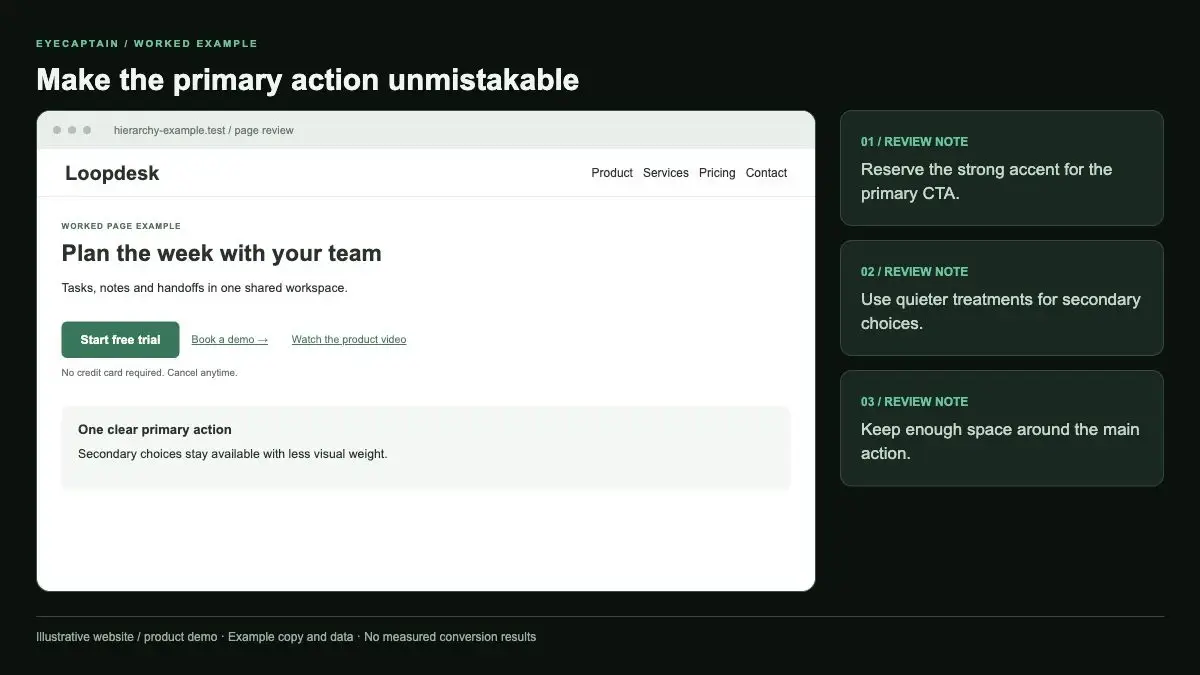This screenshot has height=675, width=1200.
Task: Click the 'WORKED PAGE EXAMPLE' label
Action: pos(121,226)
